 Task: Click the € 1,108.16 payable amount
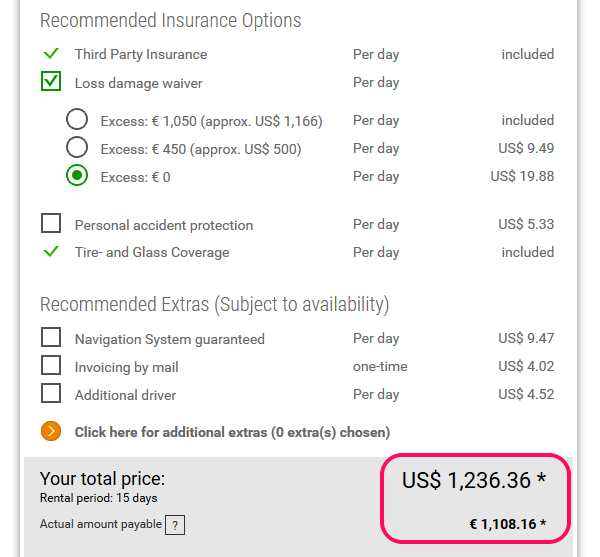click(x=508, y=523)
